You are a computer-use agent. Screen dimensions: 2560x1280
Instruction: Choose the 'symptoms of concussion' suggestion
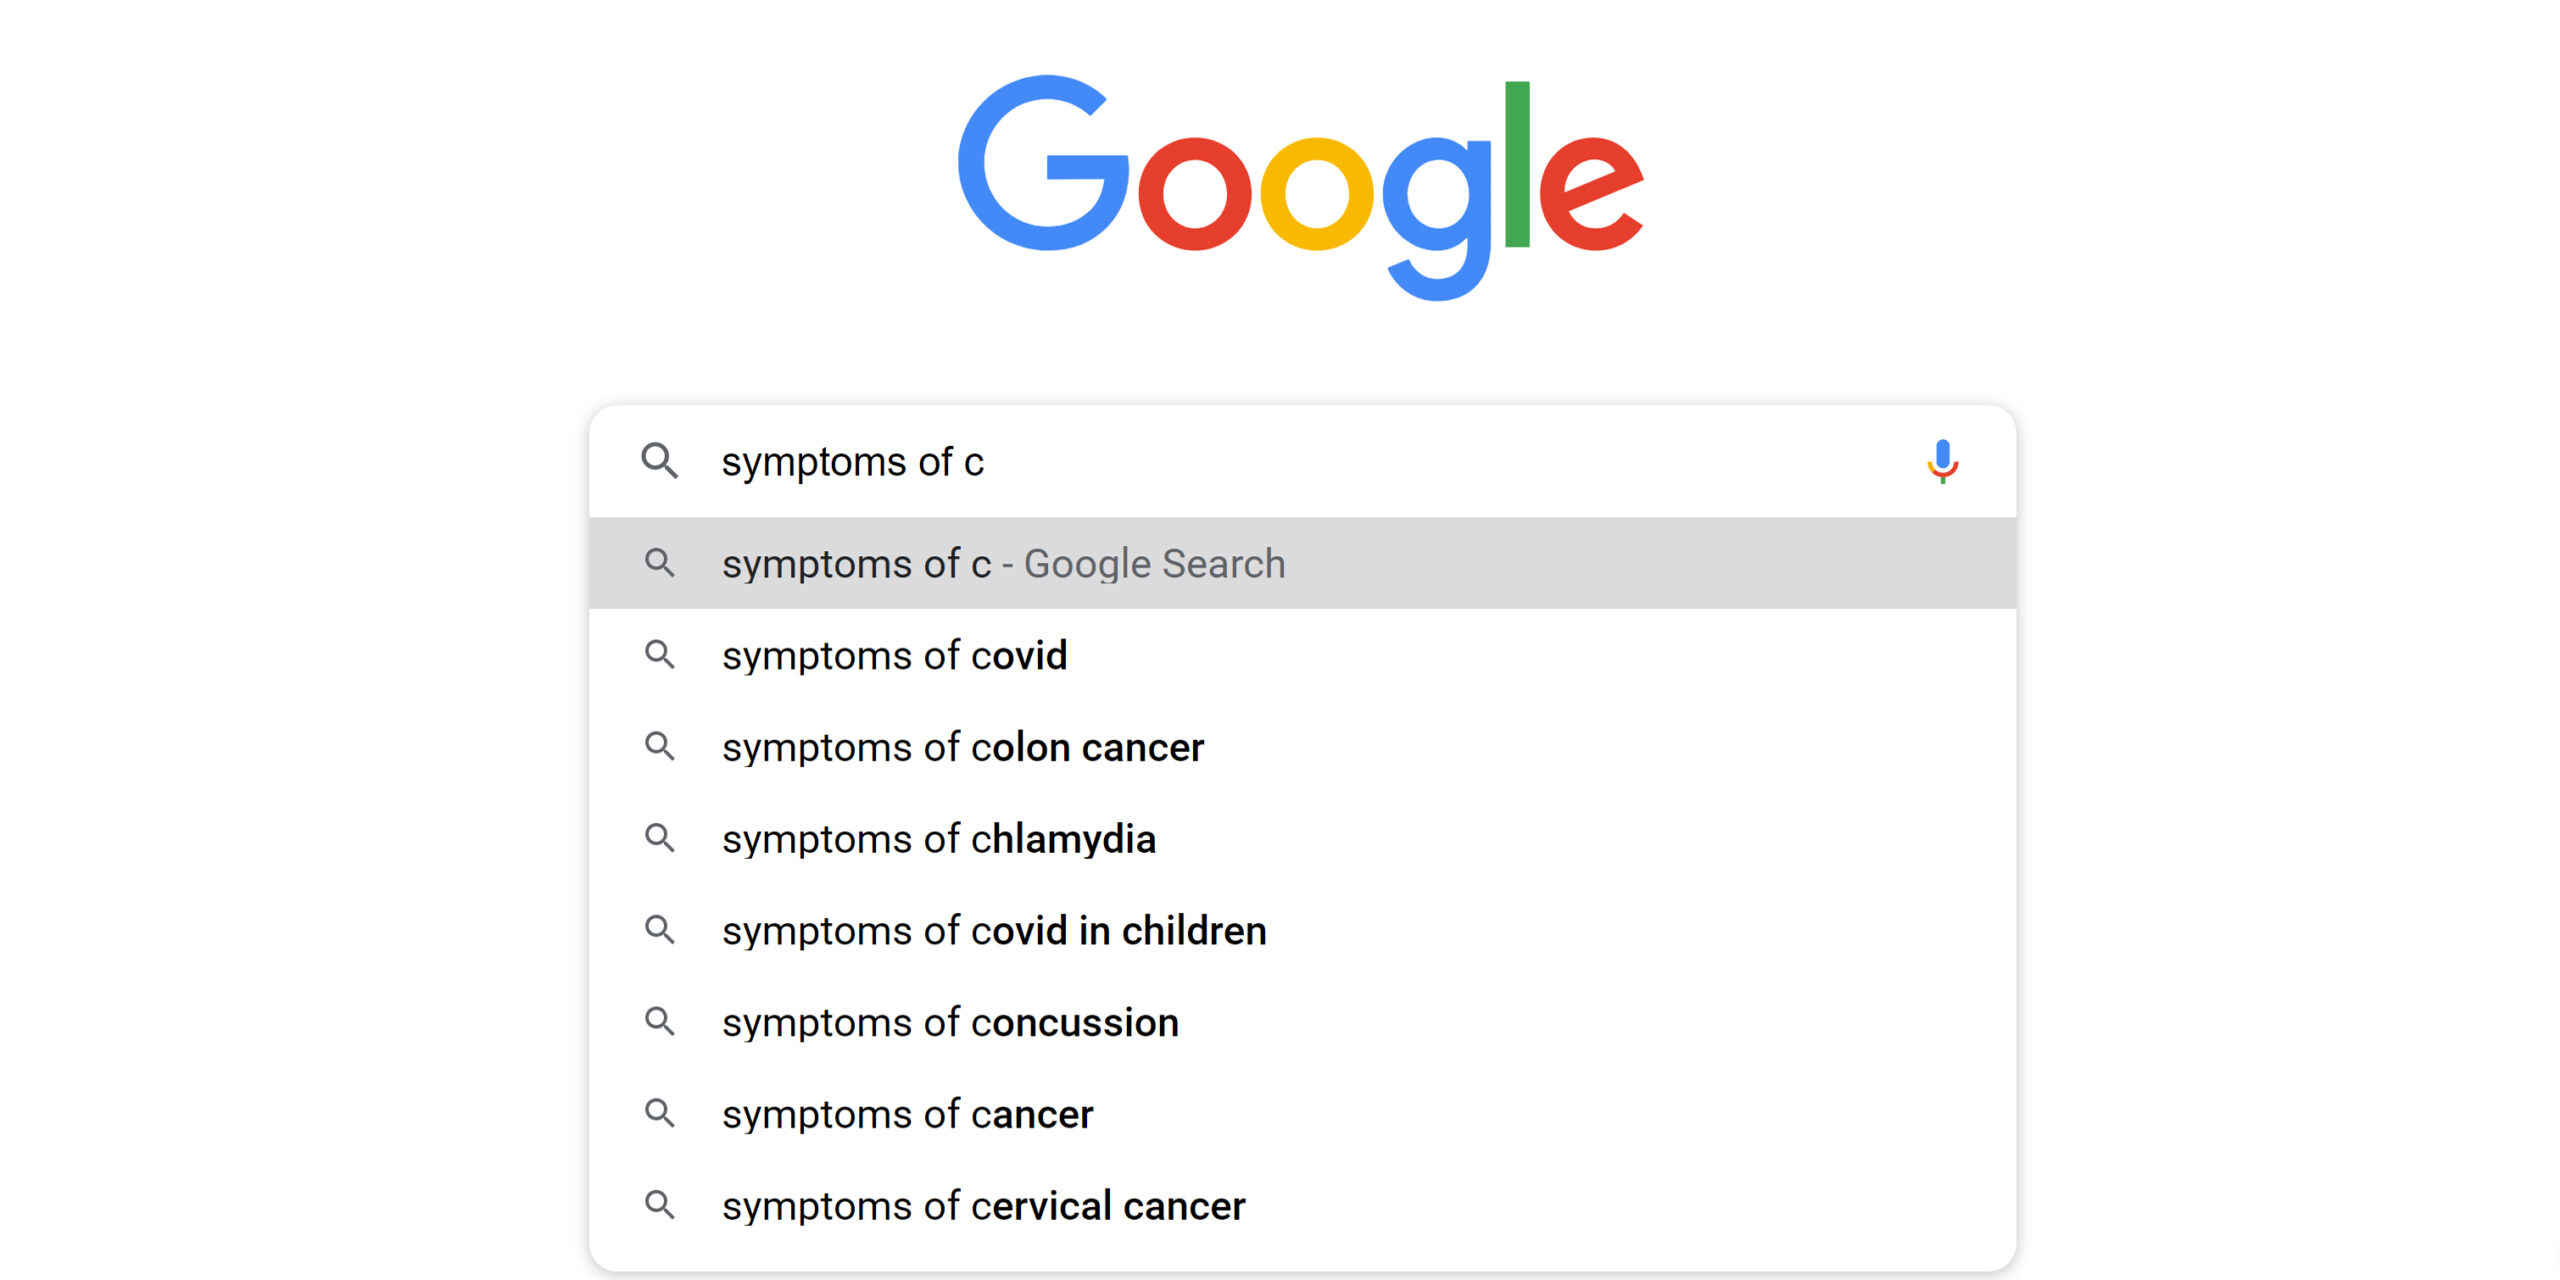click(950, 1023)
